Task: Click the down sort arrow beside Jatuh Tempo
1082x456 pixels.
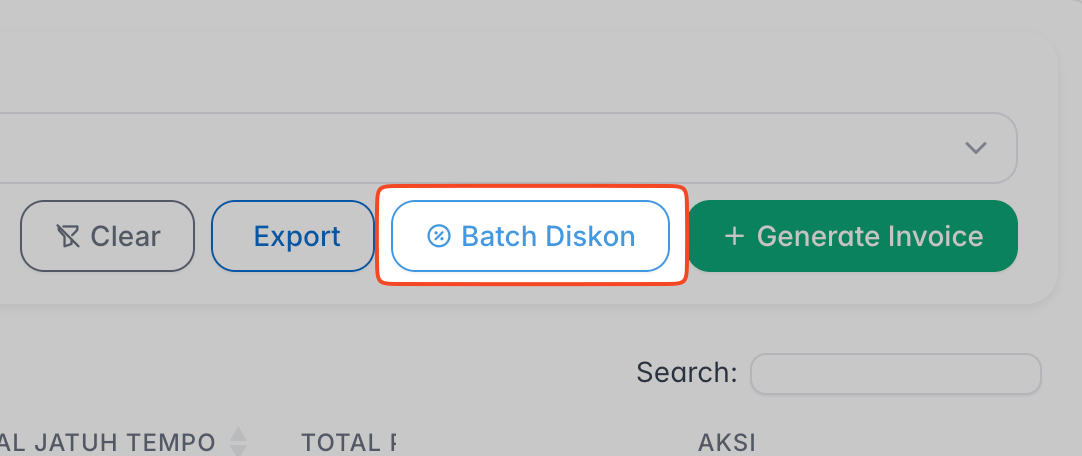Action: coord(238,450)
